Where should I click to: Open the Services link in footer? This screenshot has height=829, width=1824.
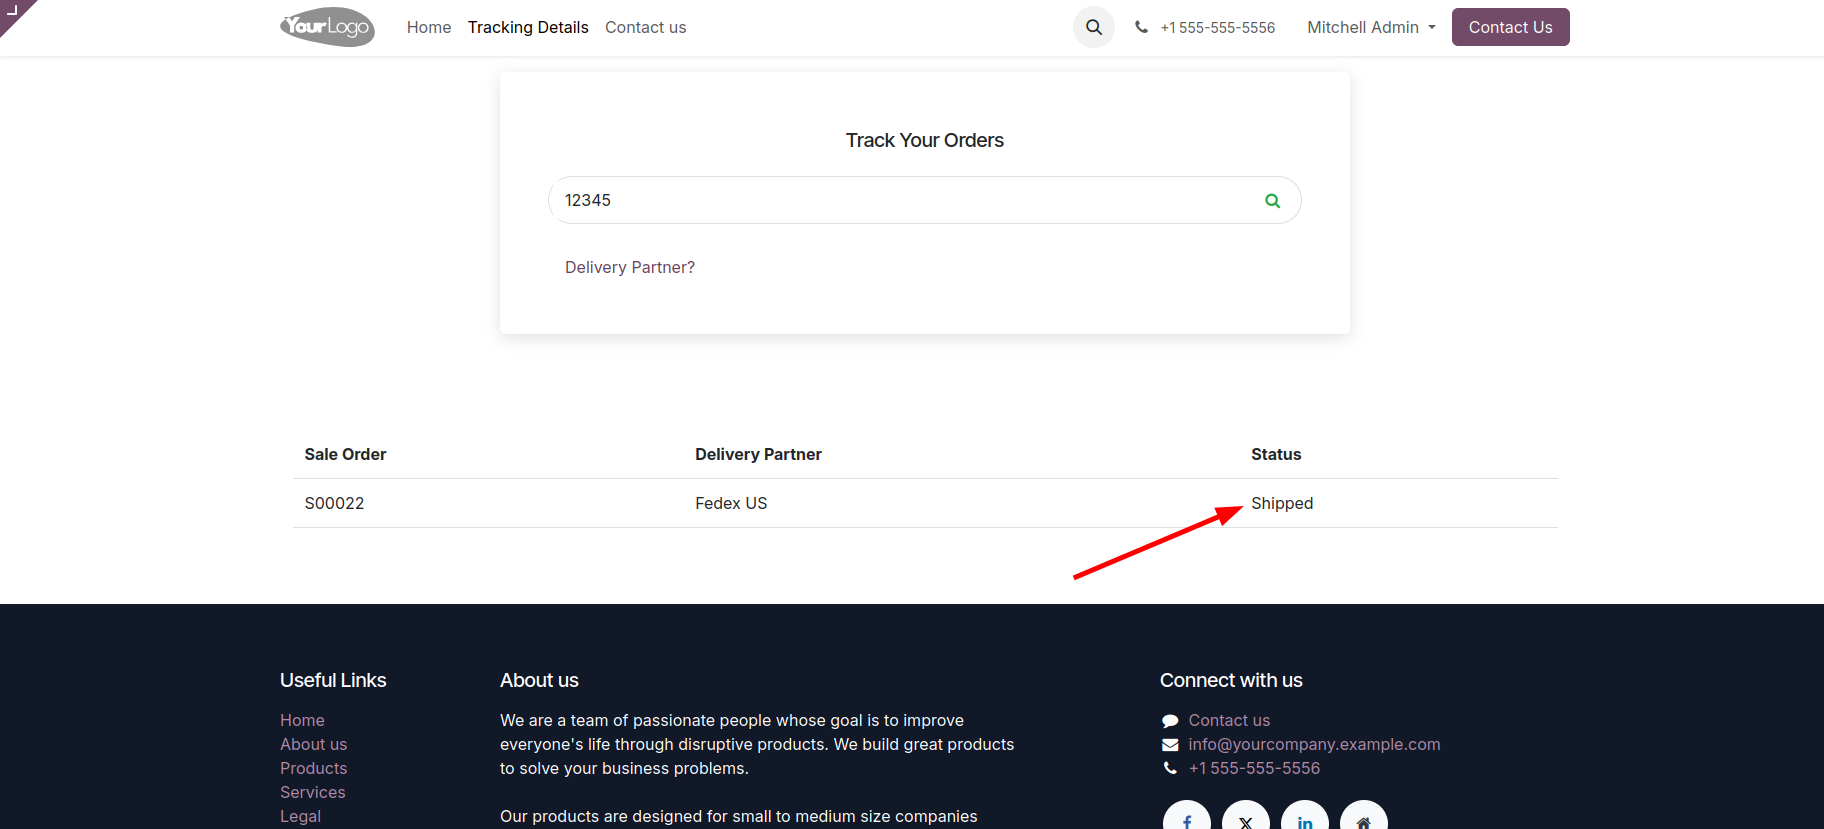pos(313,792)
